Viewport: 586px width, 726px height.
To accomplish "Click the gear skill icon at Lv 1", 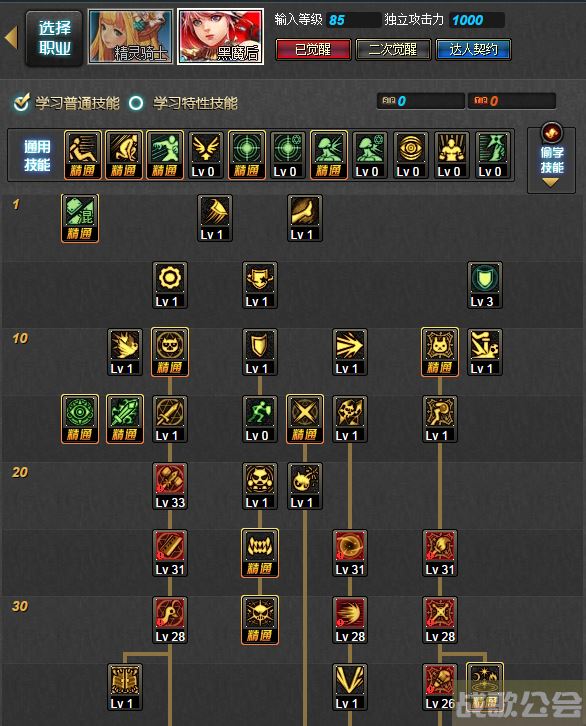I will [170, 285].
